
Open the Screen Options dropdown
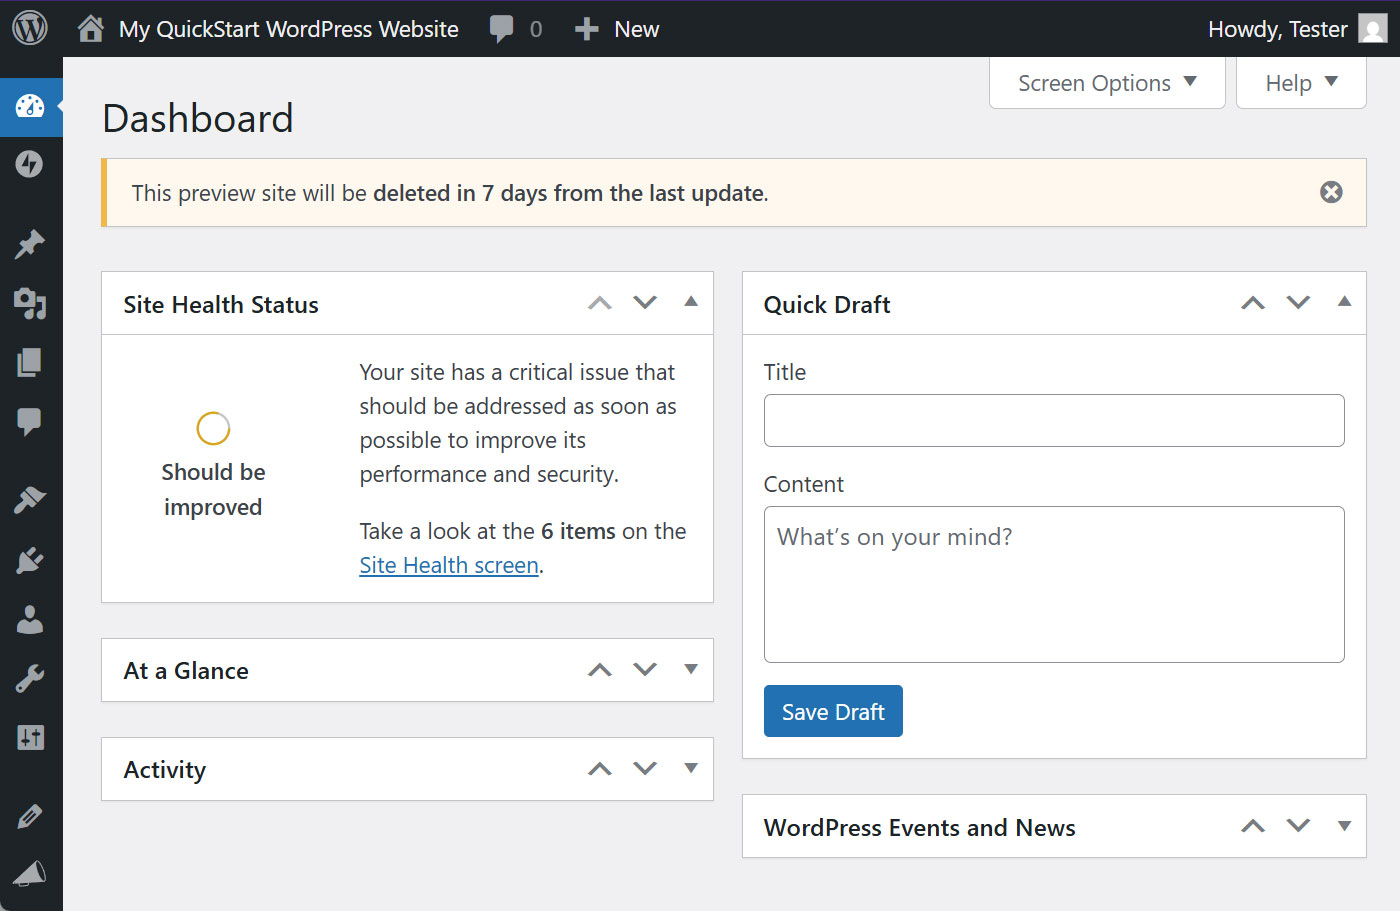point(1106,82)
